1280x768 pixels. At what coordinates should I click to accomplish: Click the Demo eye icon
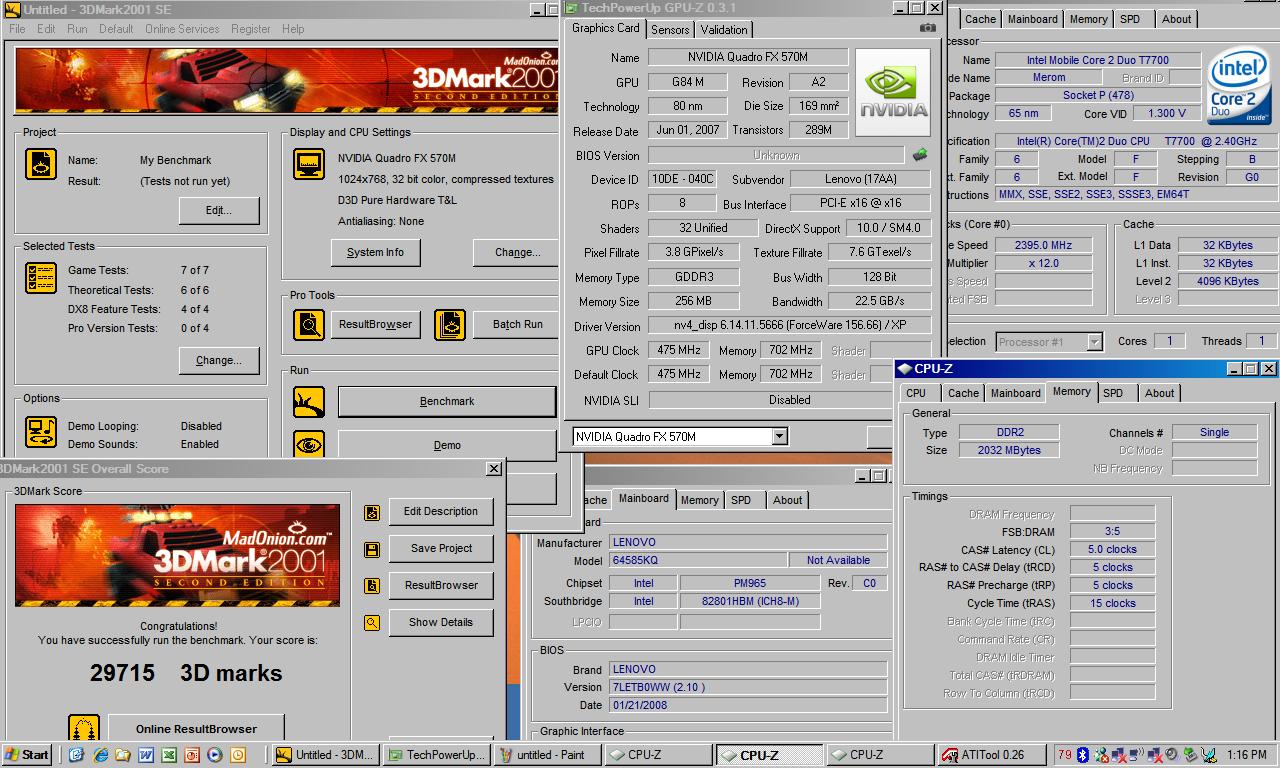click(309, 445)
